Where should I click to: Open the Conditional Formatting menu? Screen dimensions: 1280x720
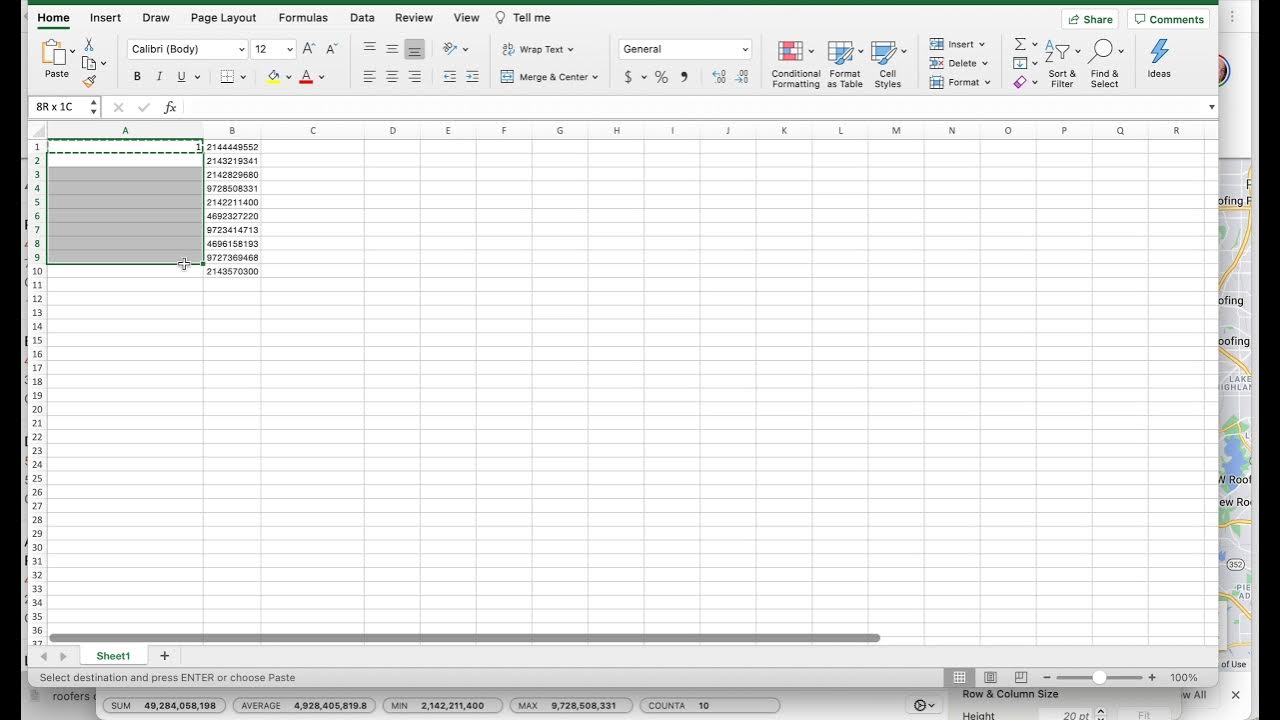(796, 64)
